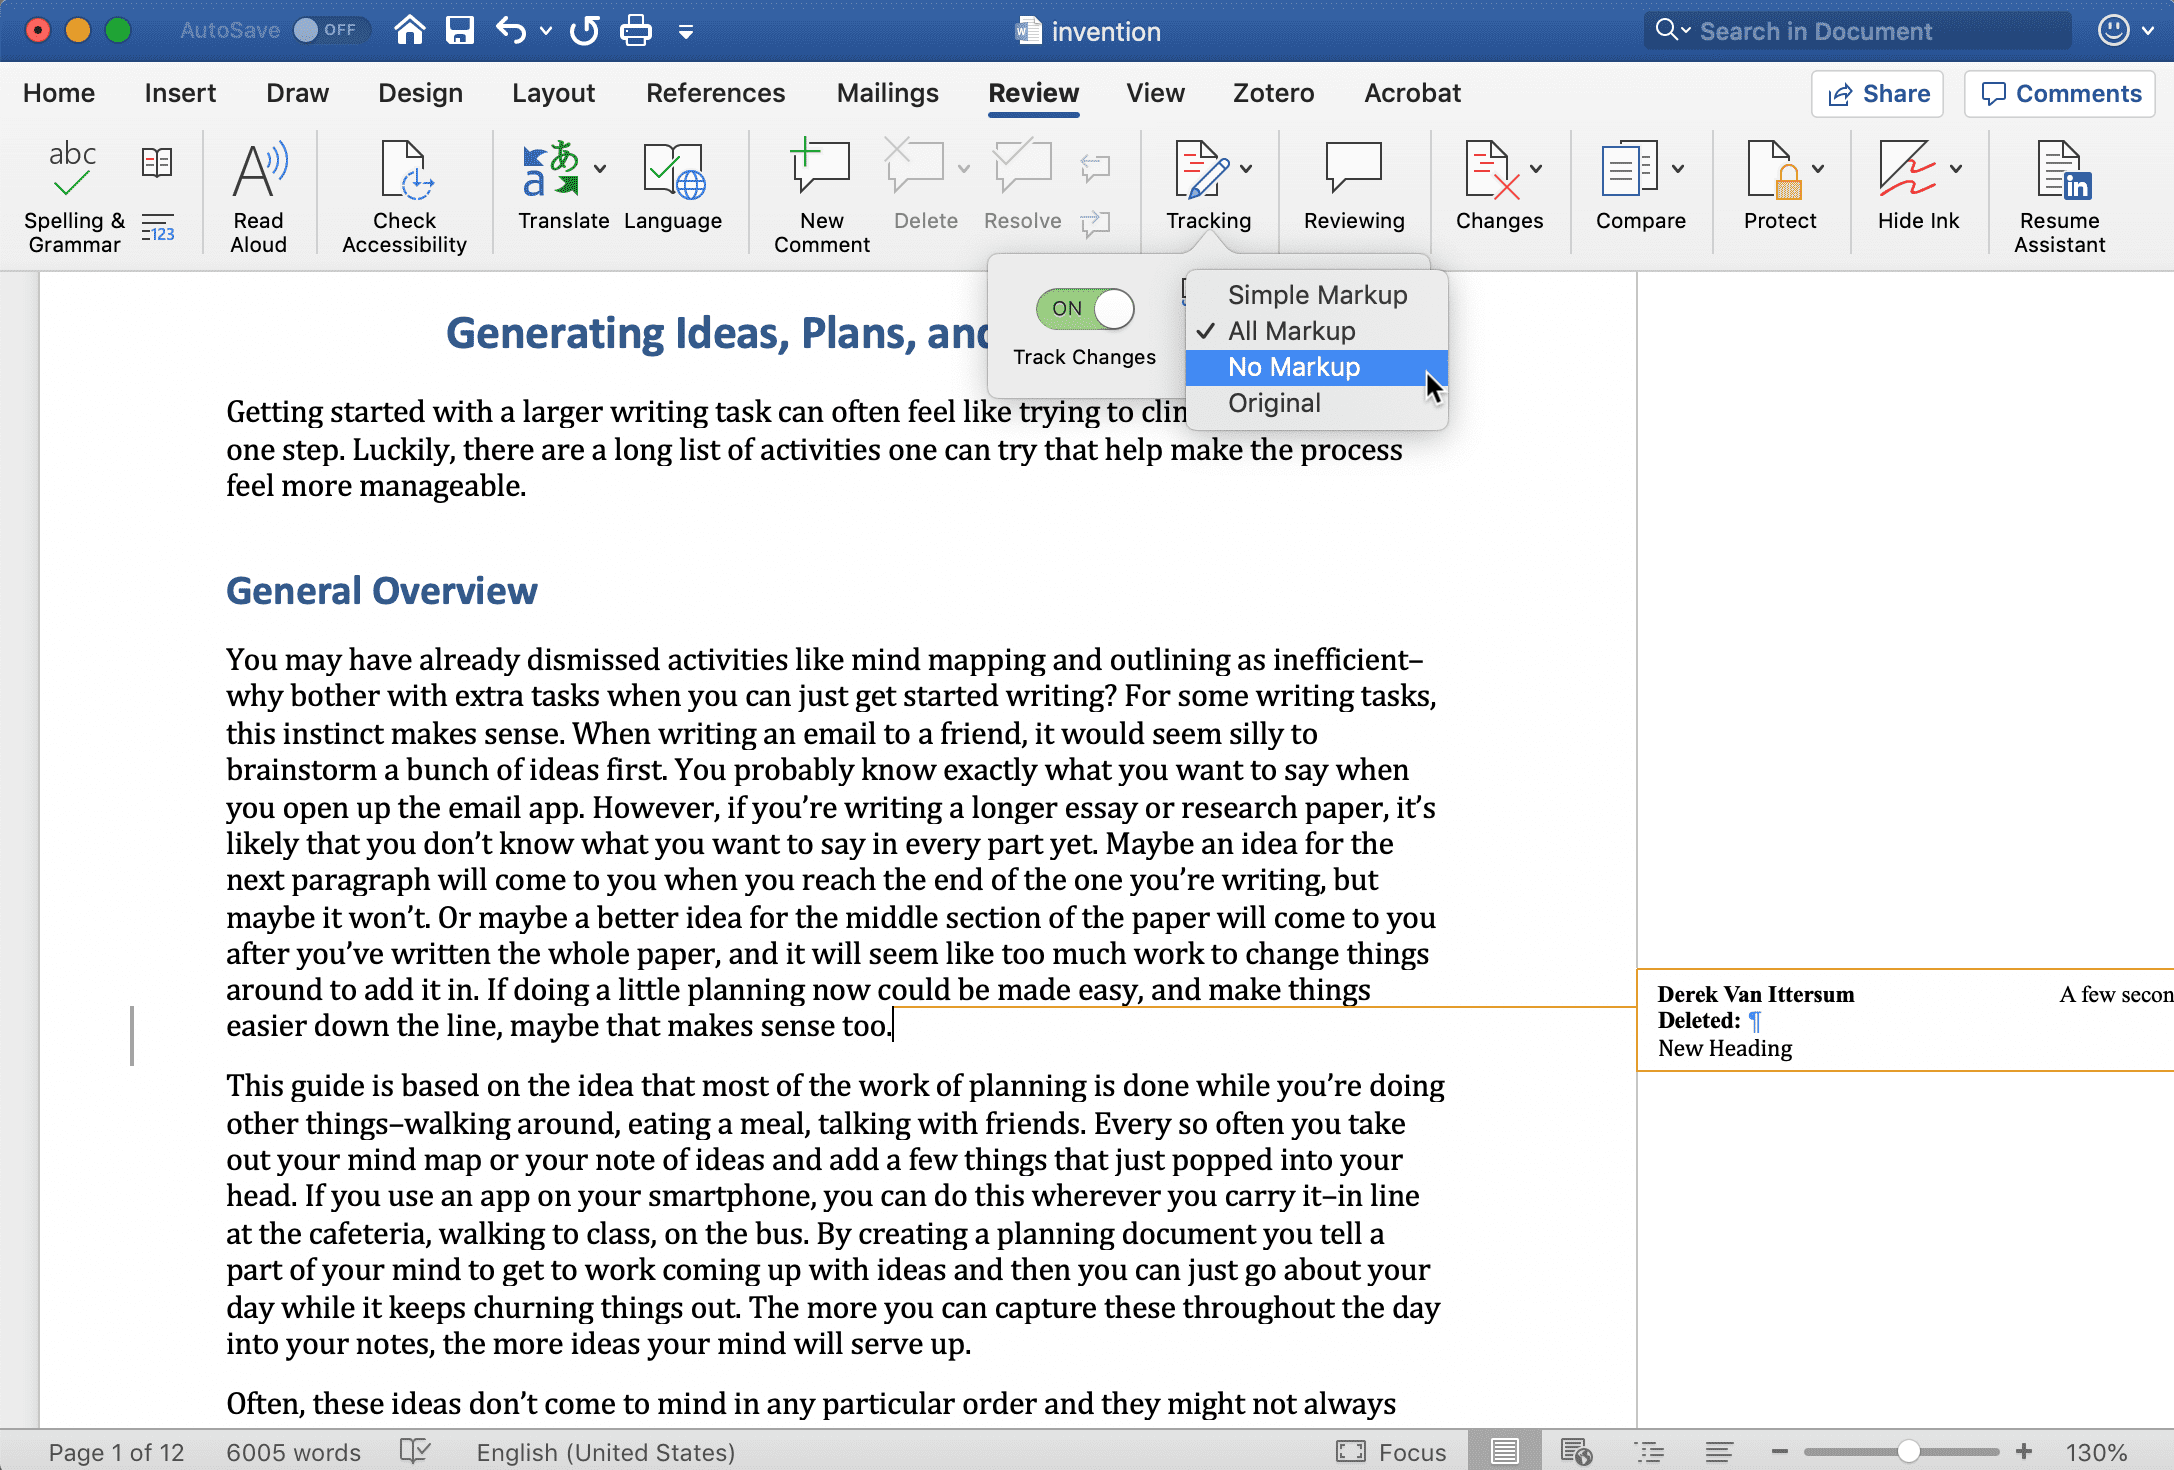This screenshot has height=1470, width=2174.
Task: Expand the Translate dropdown arrow
Action: click(x=600, y=168)
